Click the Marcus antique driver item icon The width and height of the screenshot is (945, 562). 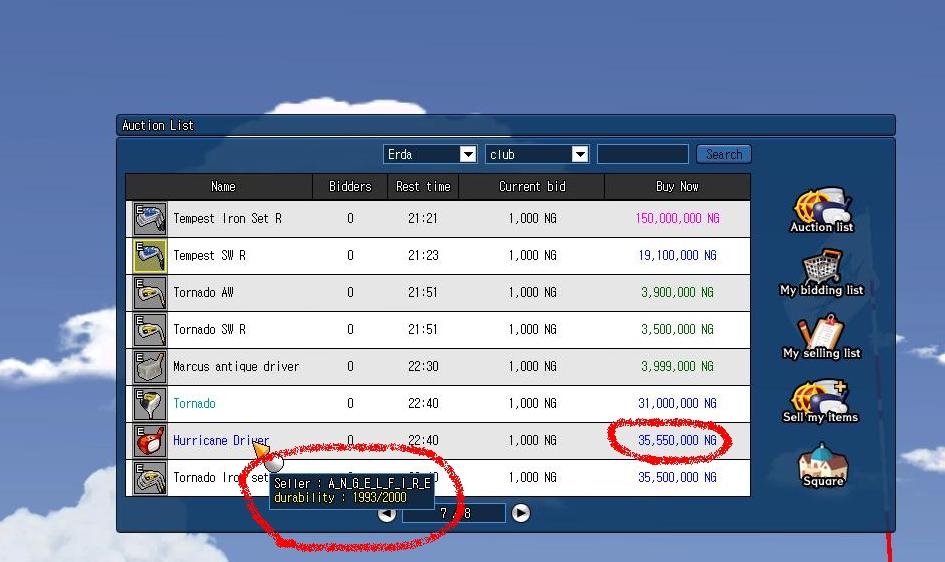150,367
